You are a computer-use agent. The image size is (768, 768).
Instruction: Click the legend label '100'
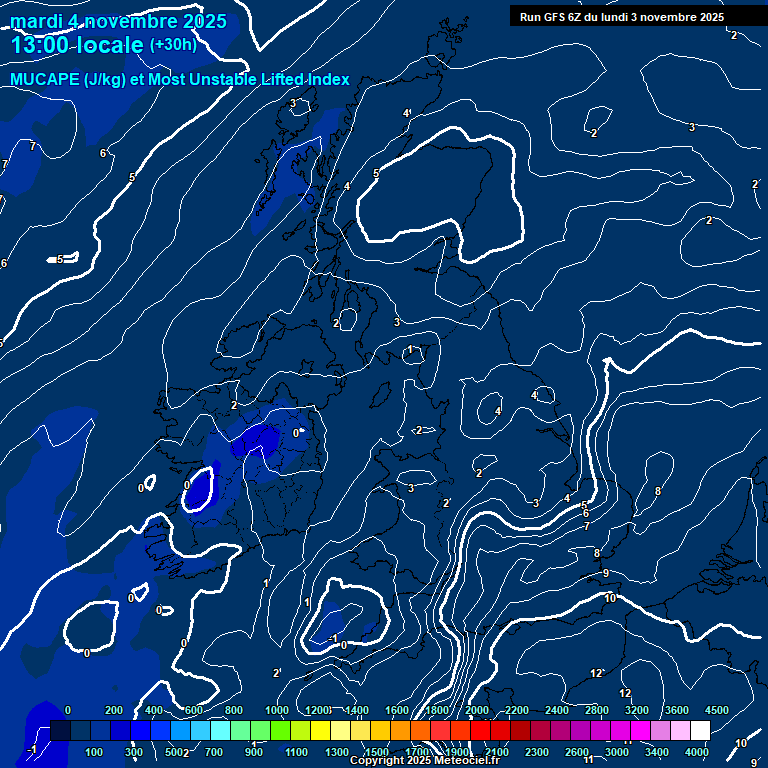coord(94,752)
